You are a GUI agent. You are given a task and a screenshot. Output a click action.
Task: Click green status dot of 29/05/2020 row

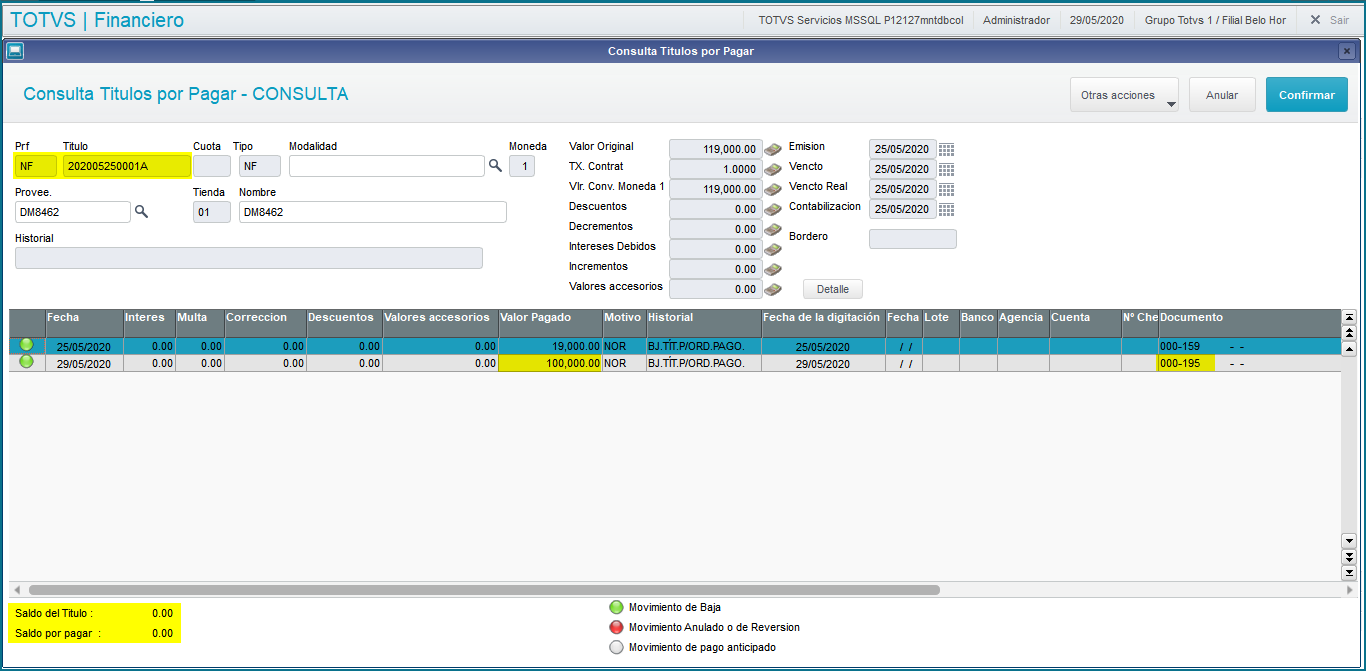[26, 362]
